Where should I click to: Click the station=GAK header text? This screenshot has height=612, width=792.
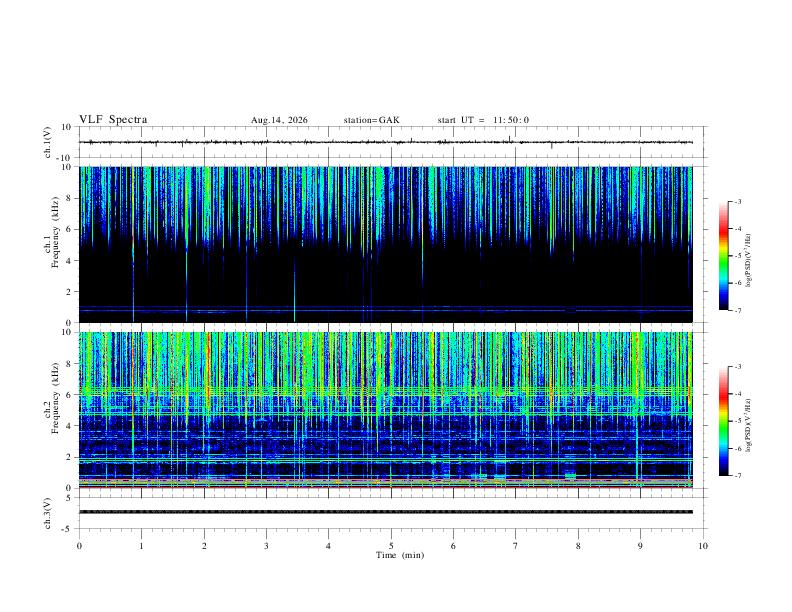point(372,120)
